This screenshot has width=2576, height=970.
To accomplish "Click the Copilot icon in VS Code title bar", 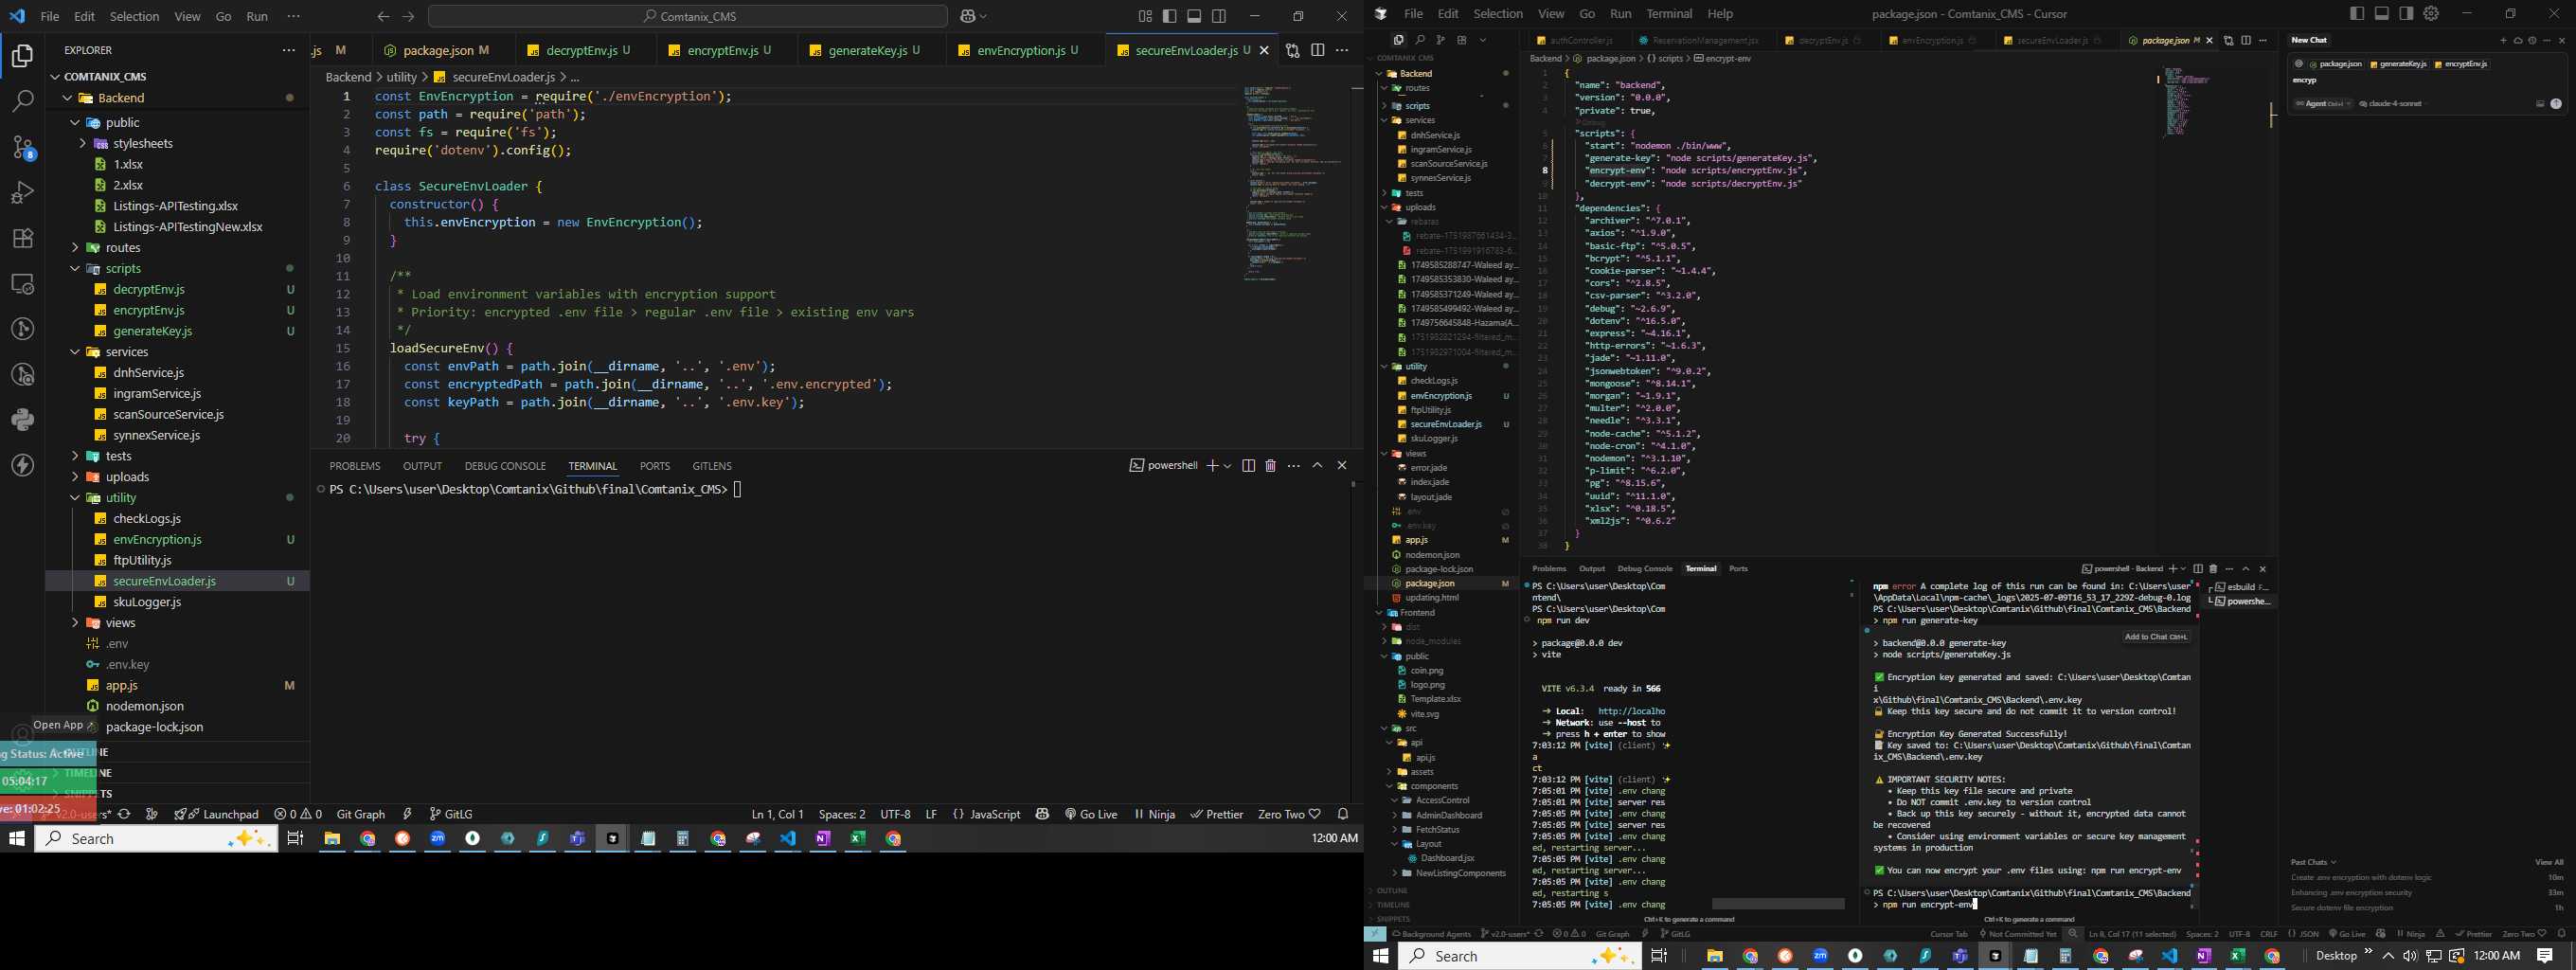I will point(968,16).
